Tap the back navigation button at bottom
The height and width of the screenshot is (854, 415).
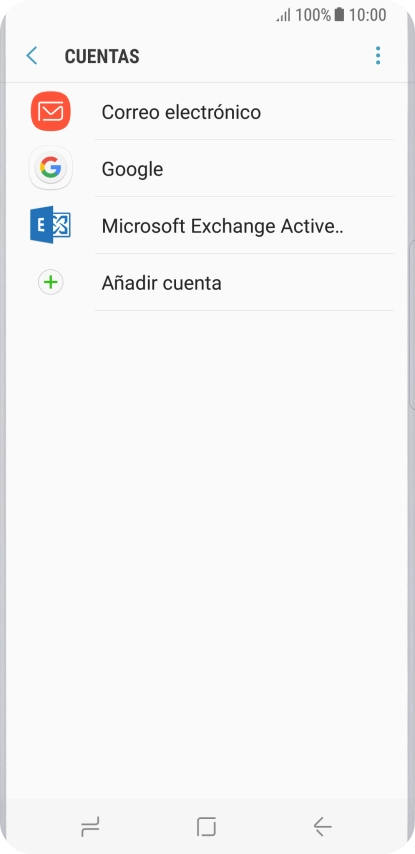pyautogui.click(x=322, y=827)
